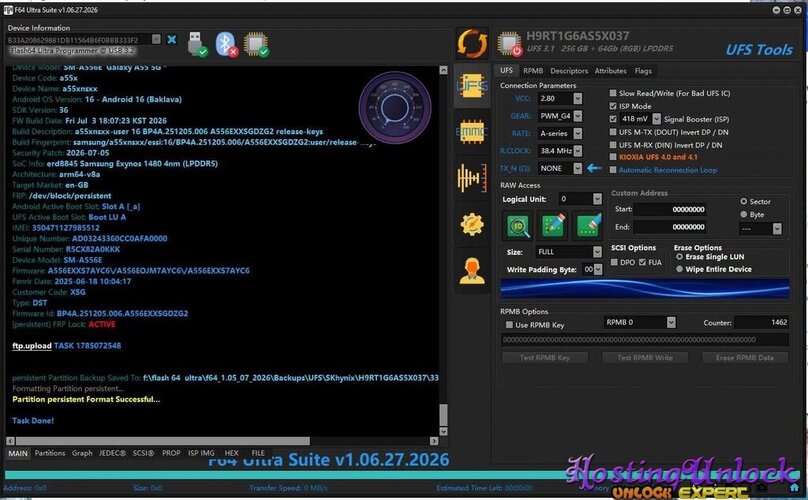Open the waveform signal tool in the sidebar

(472, 178)
